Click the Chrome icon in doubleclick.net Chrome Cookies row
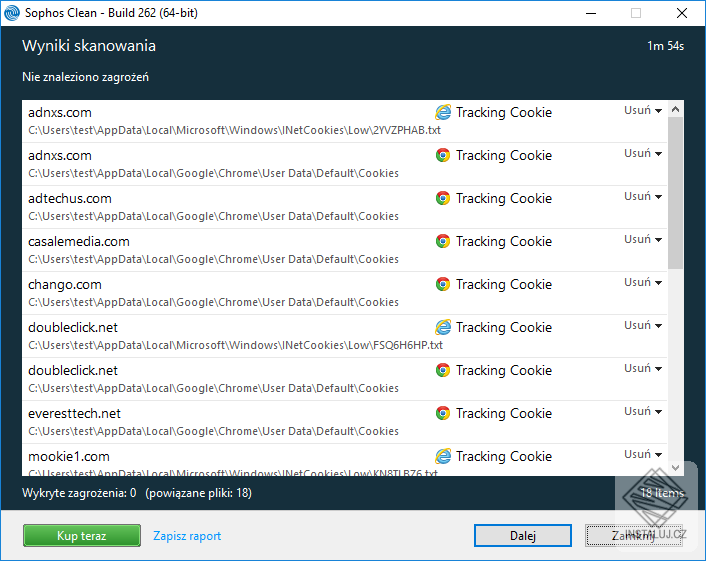706x561 pixels. (x=443, y=370)
